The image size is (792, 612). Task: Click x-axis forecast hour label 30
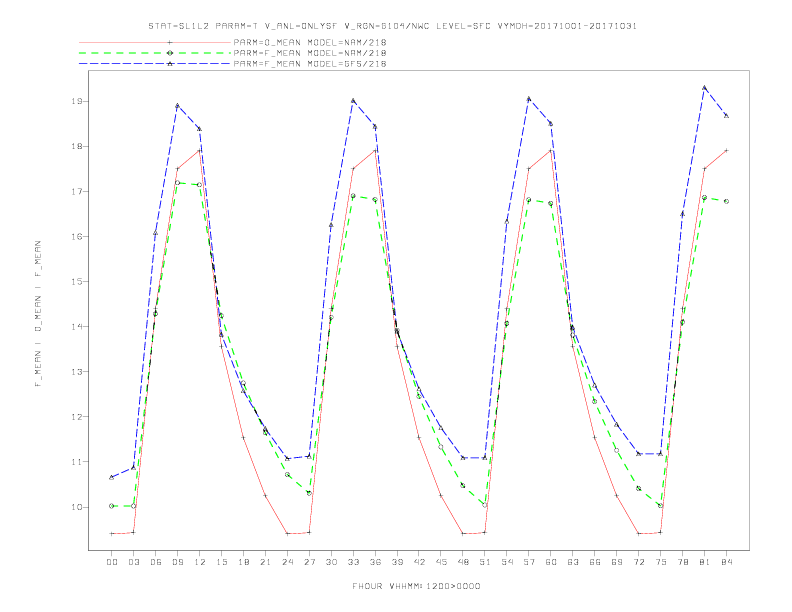point(331,562)
